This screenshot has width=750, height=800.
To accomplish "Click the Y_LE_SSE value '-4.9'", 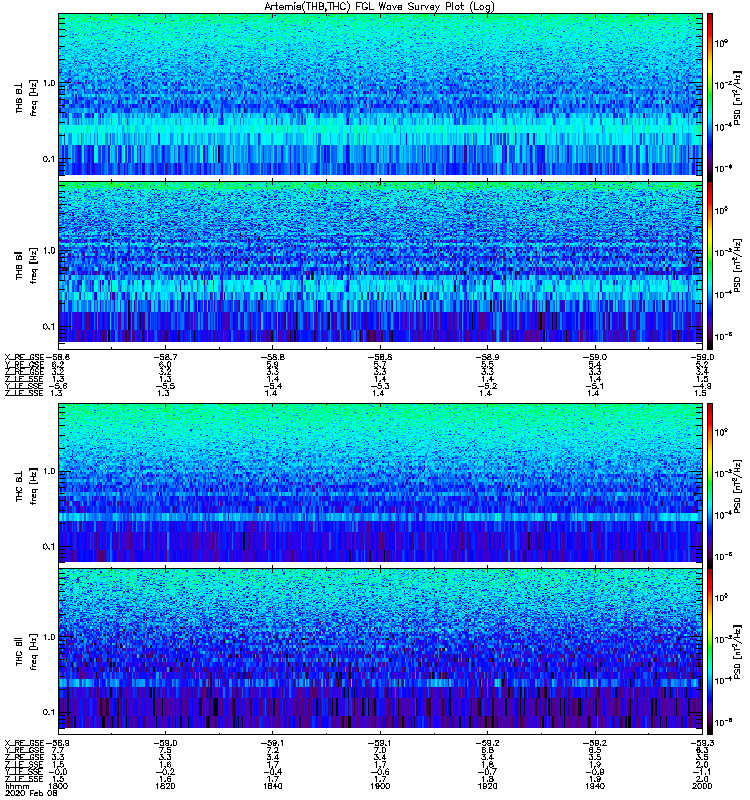I will pyautogui.click(x=702, y=386).
